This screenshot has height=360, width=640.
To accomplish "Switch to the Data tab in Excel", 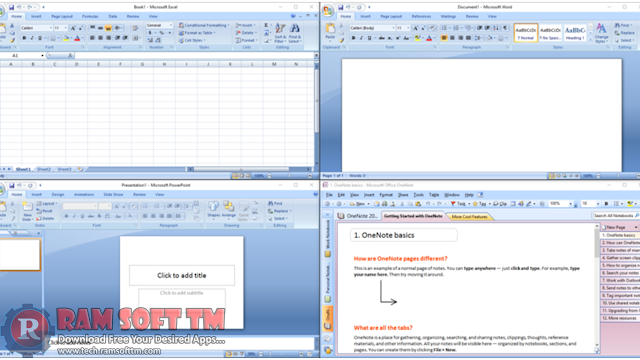I will pyautogui.click(x=113, y=16).
